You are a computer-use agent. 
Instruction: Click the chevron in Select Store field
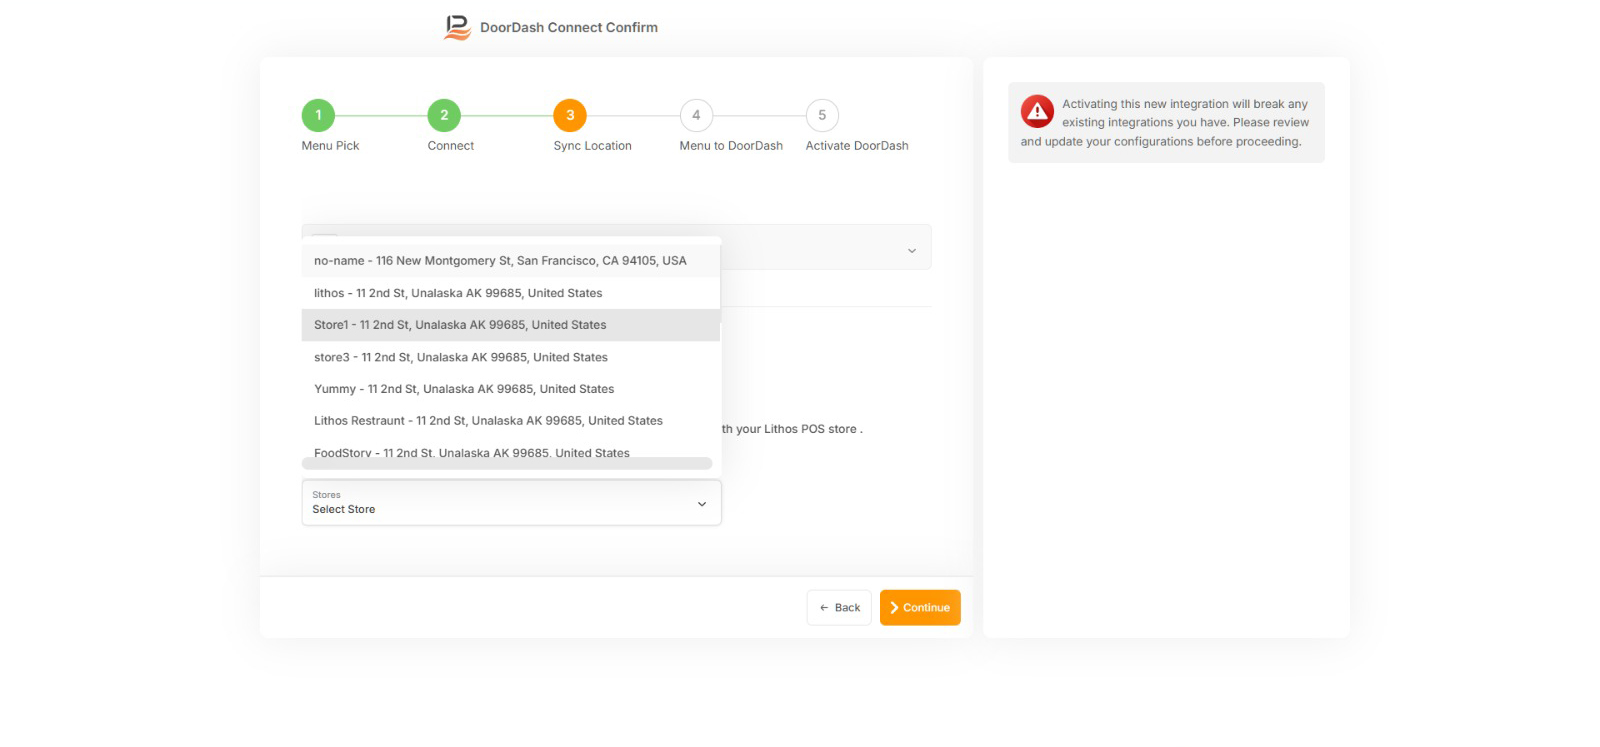(x=701, y=504)
